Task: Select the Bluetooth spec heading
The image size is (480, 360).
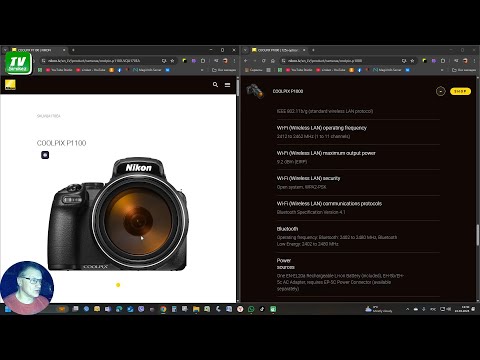Action: [287, 229]
